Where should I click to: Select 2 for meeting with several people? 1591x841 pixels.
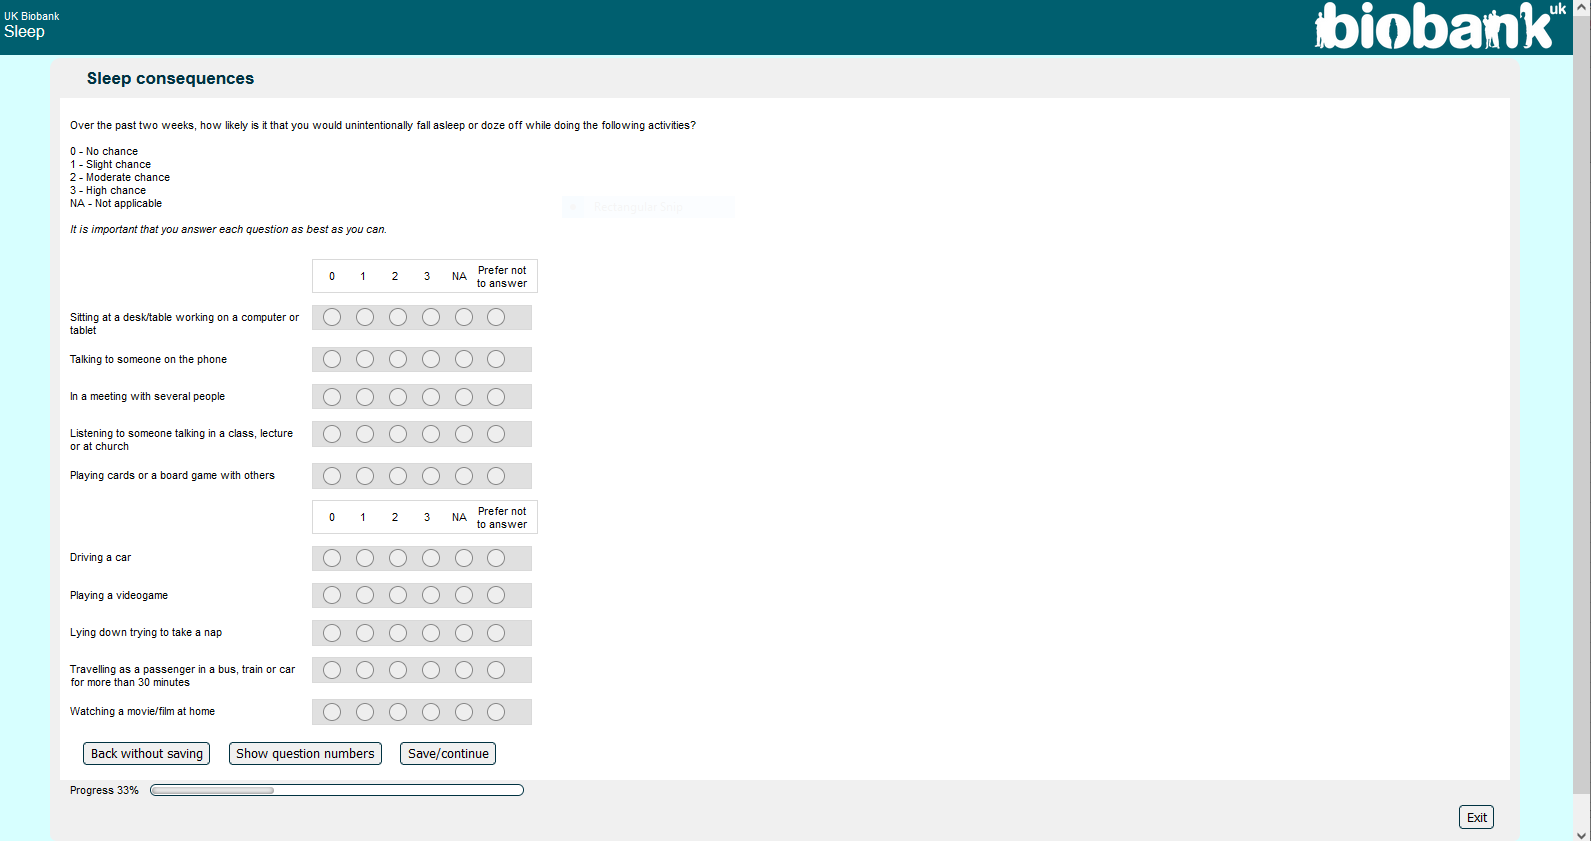398,397
